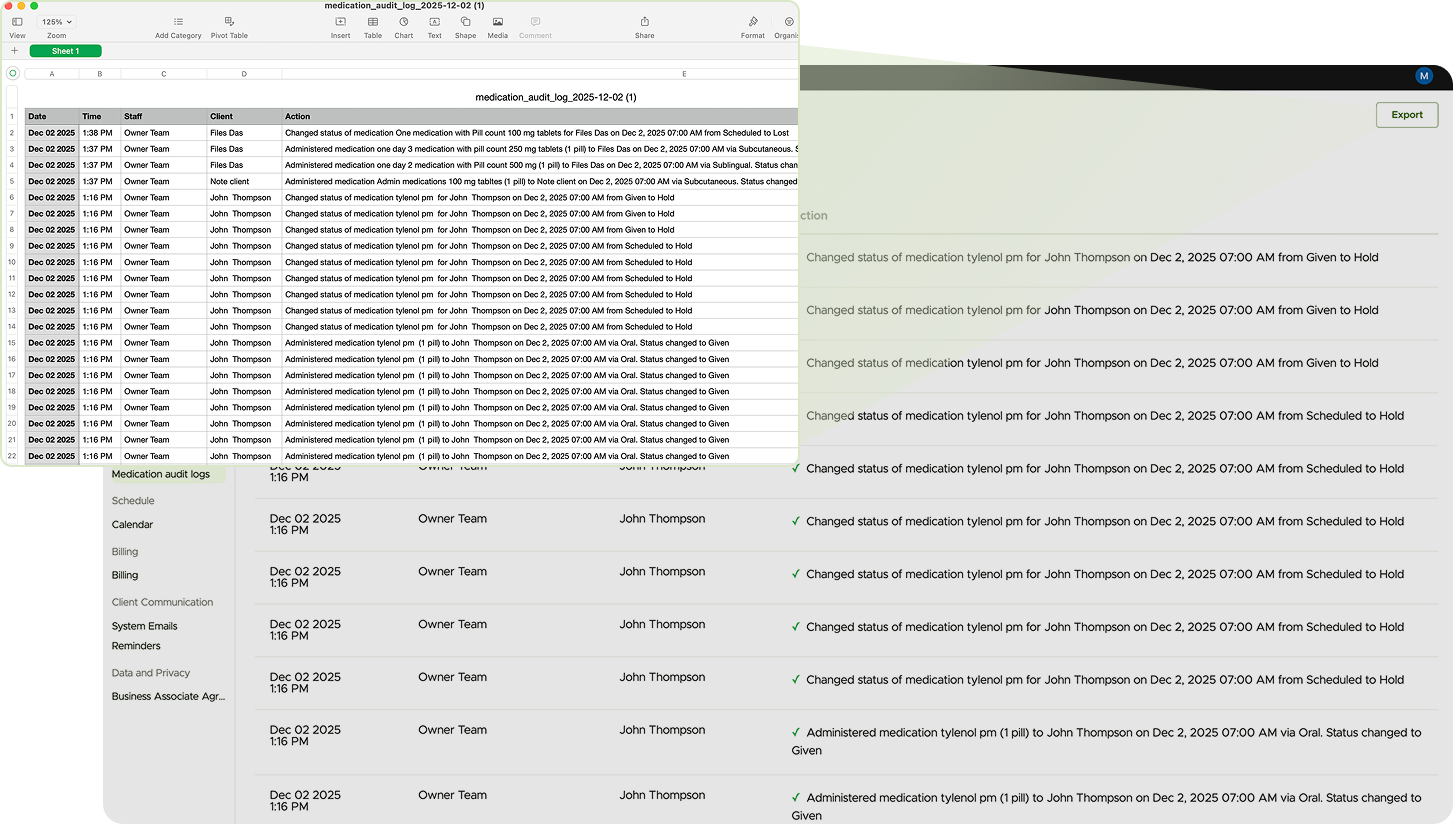The height and width of the screenshot is (824, 1453).
Task: Select cell Changed status to Lost in row 2
Action: [x=540, y=133]
